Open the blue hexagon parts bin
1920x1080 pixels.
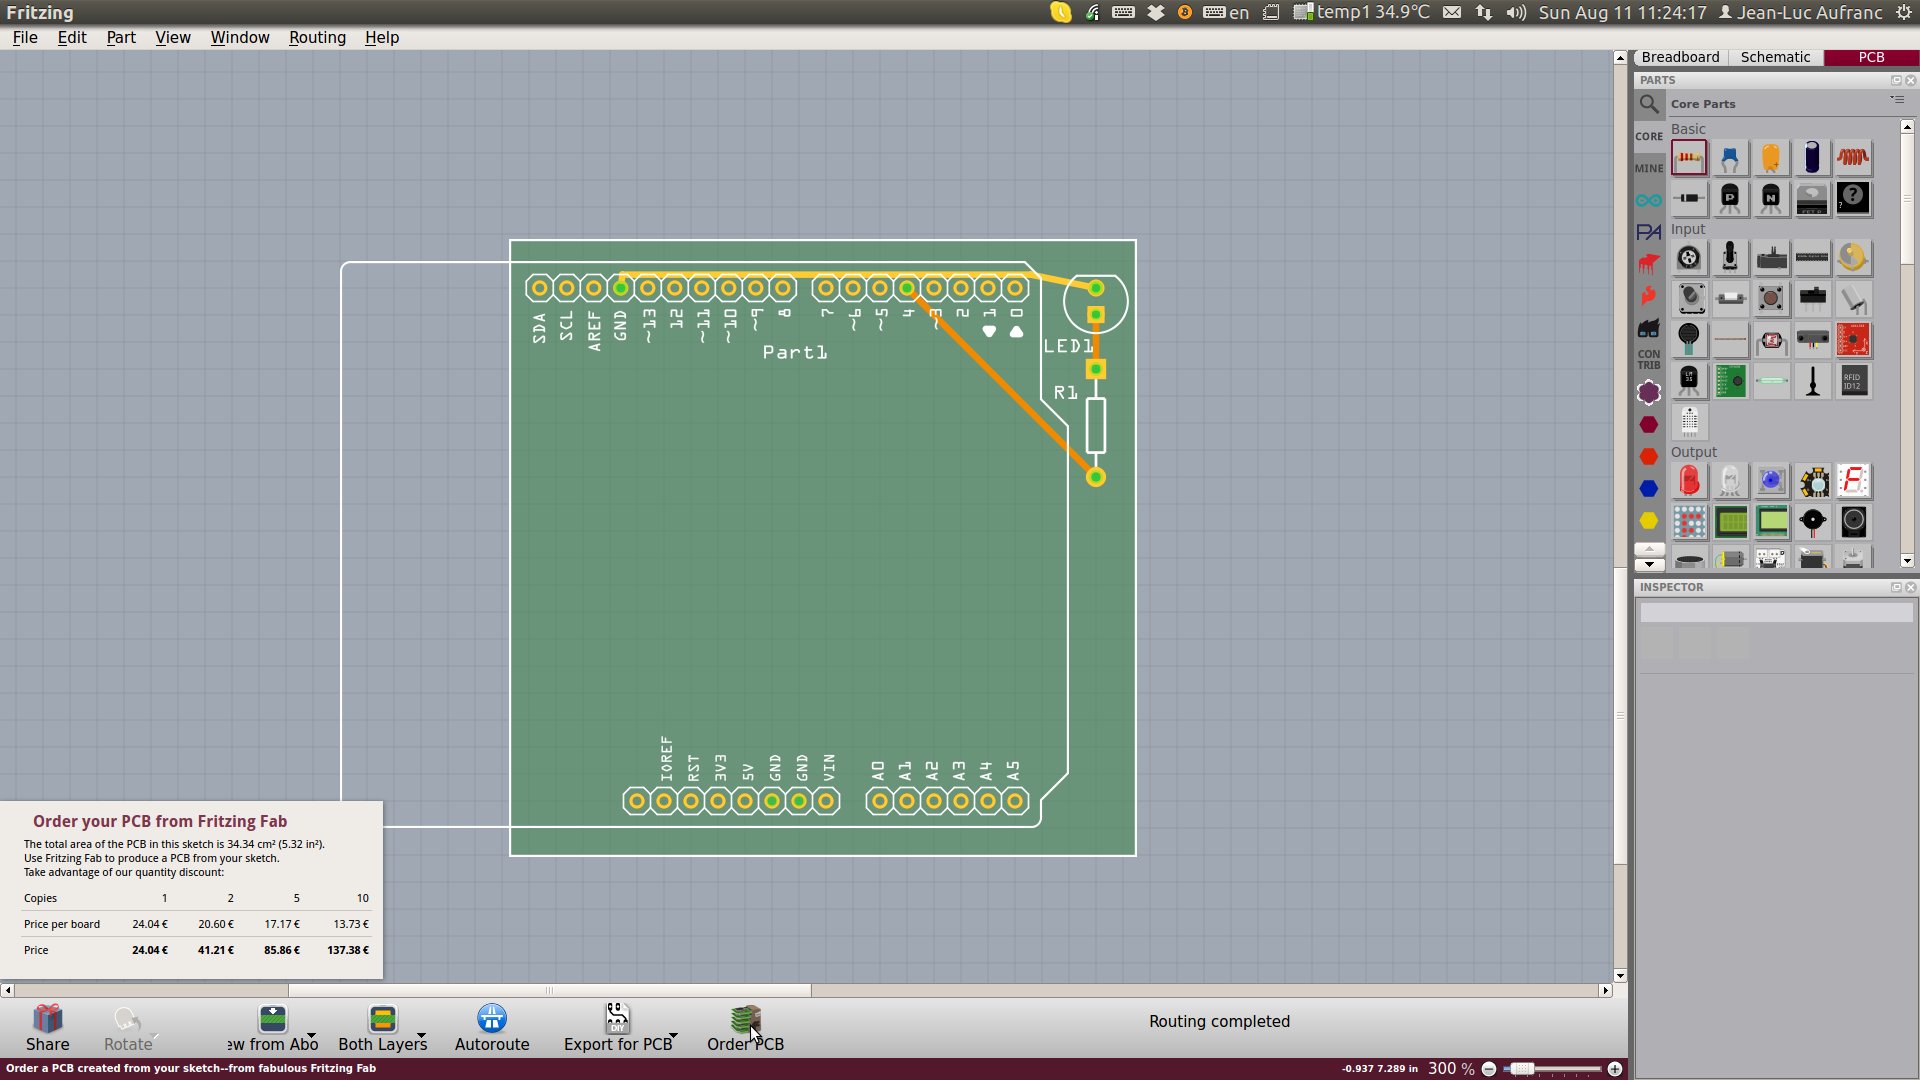point(1649,489)
